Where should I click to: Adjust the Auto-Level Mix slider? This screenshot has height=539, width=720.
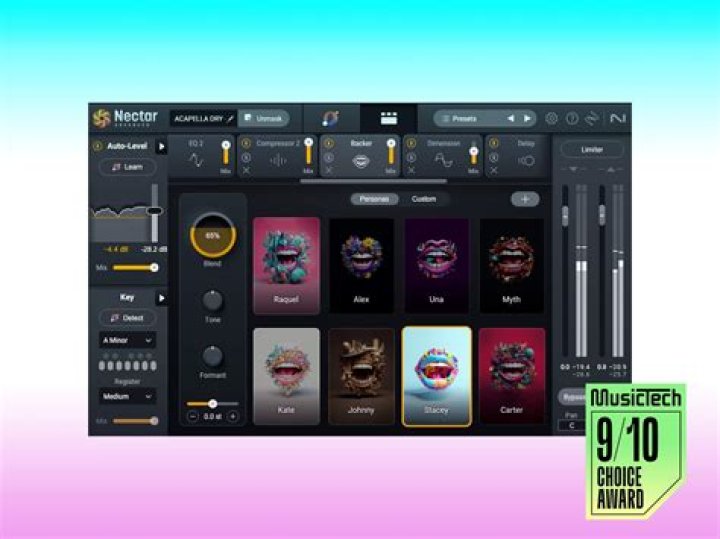click(135, 268)
